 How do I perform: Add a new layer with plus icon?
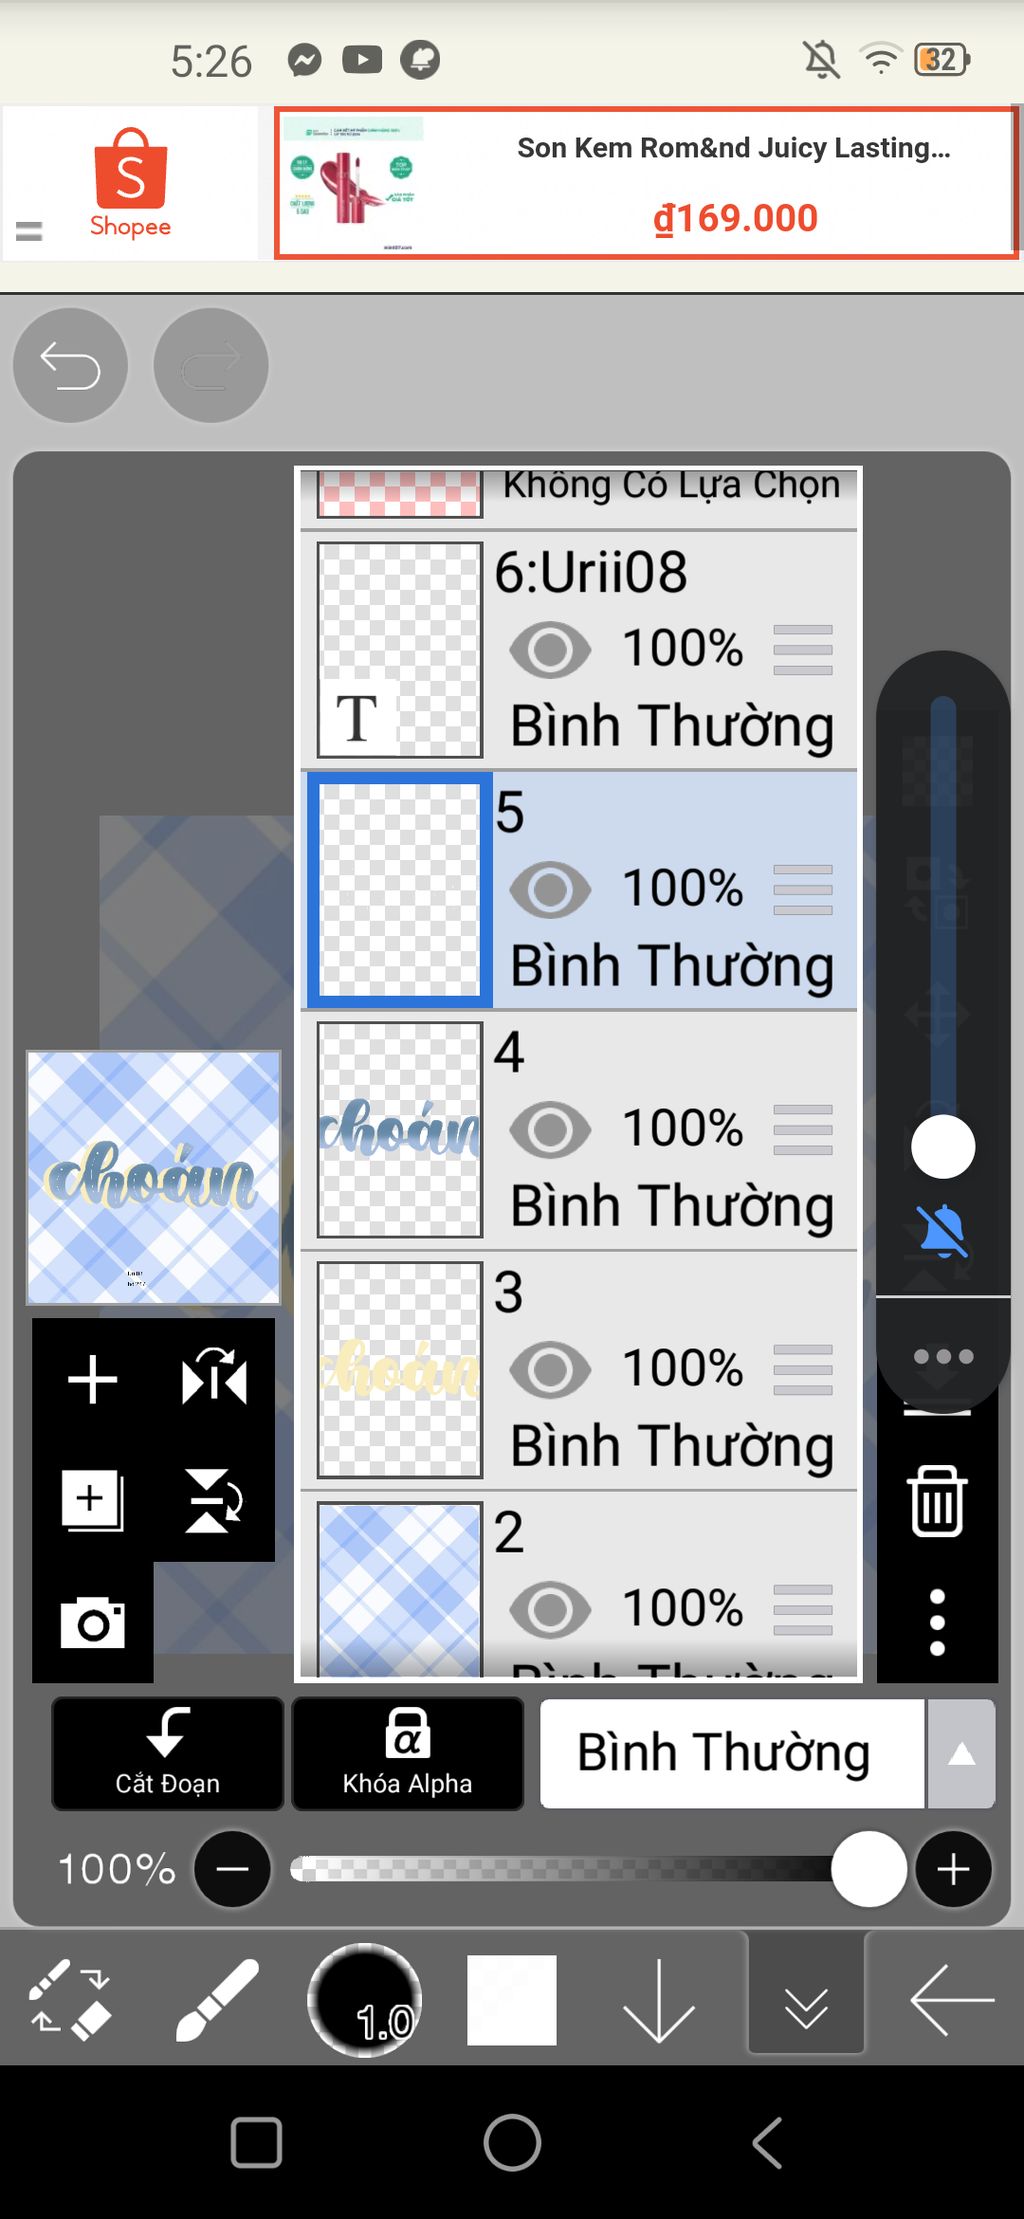[x=93, y=1380]
